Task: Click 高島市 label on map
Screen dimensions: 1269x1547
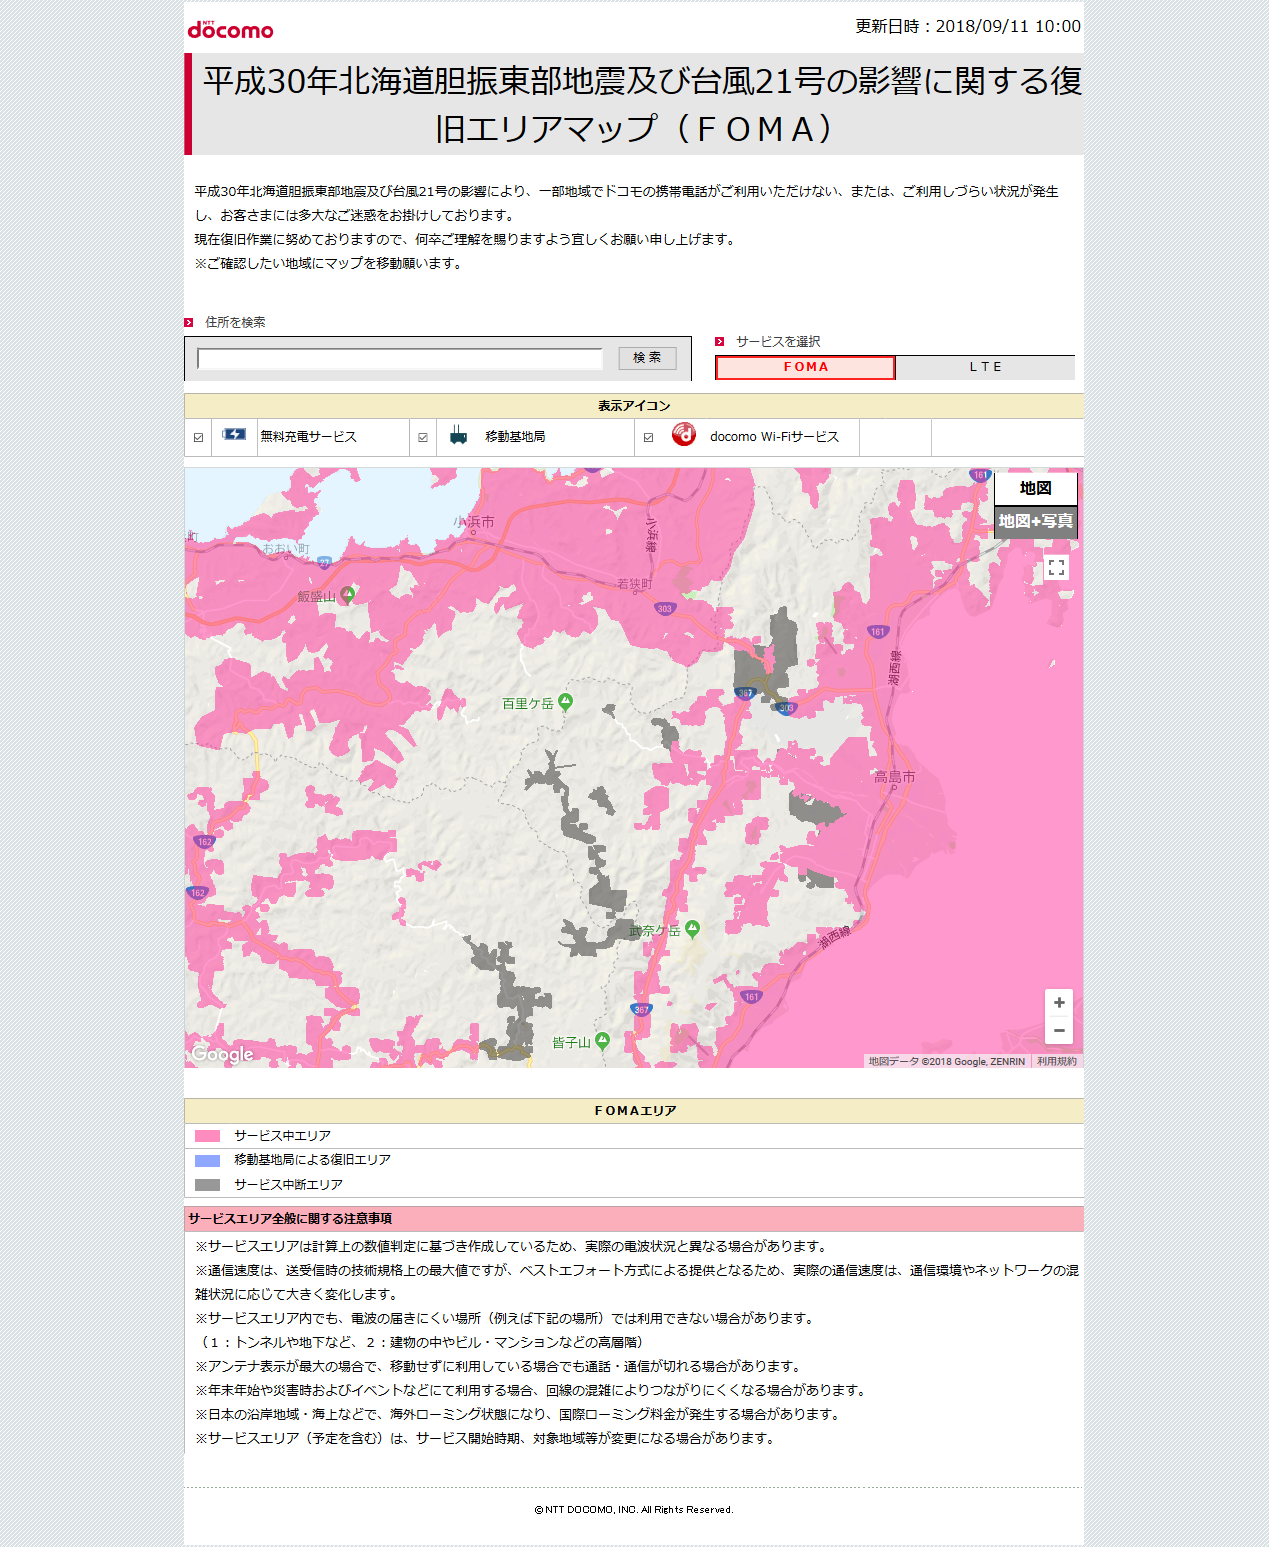Action: (894, 776)
